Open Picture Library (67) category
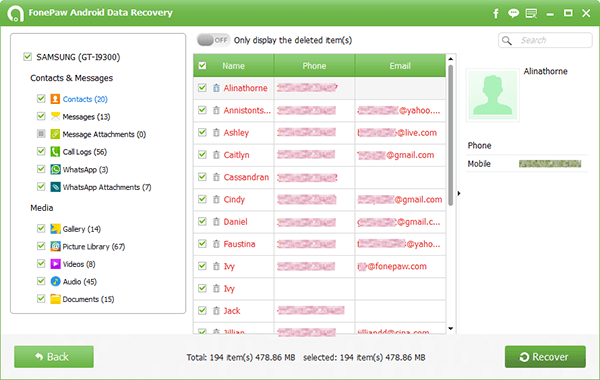The image size is (600, 380). (94, 247)
